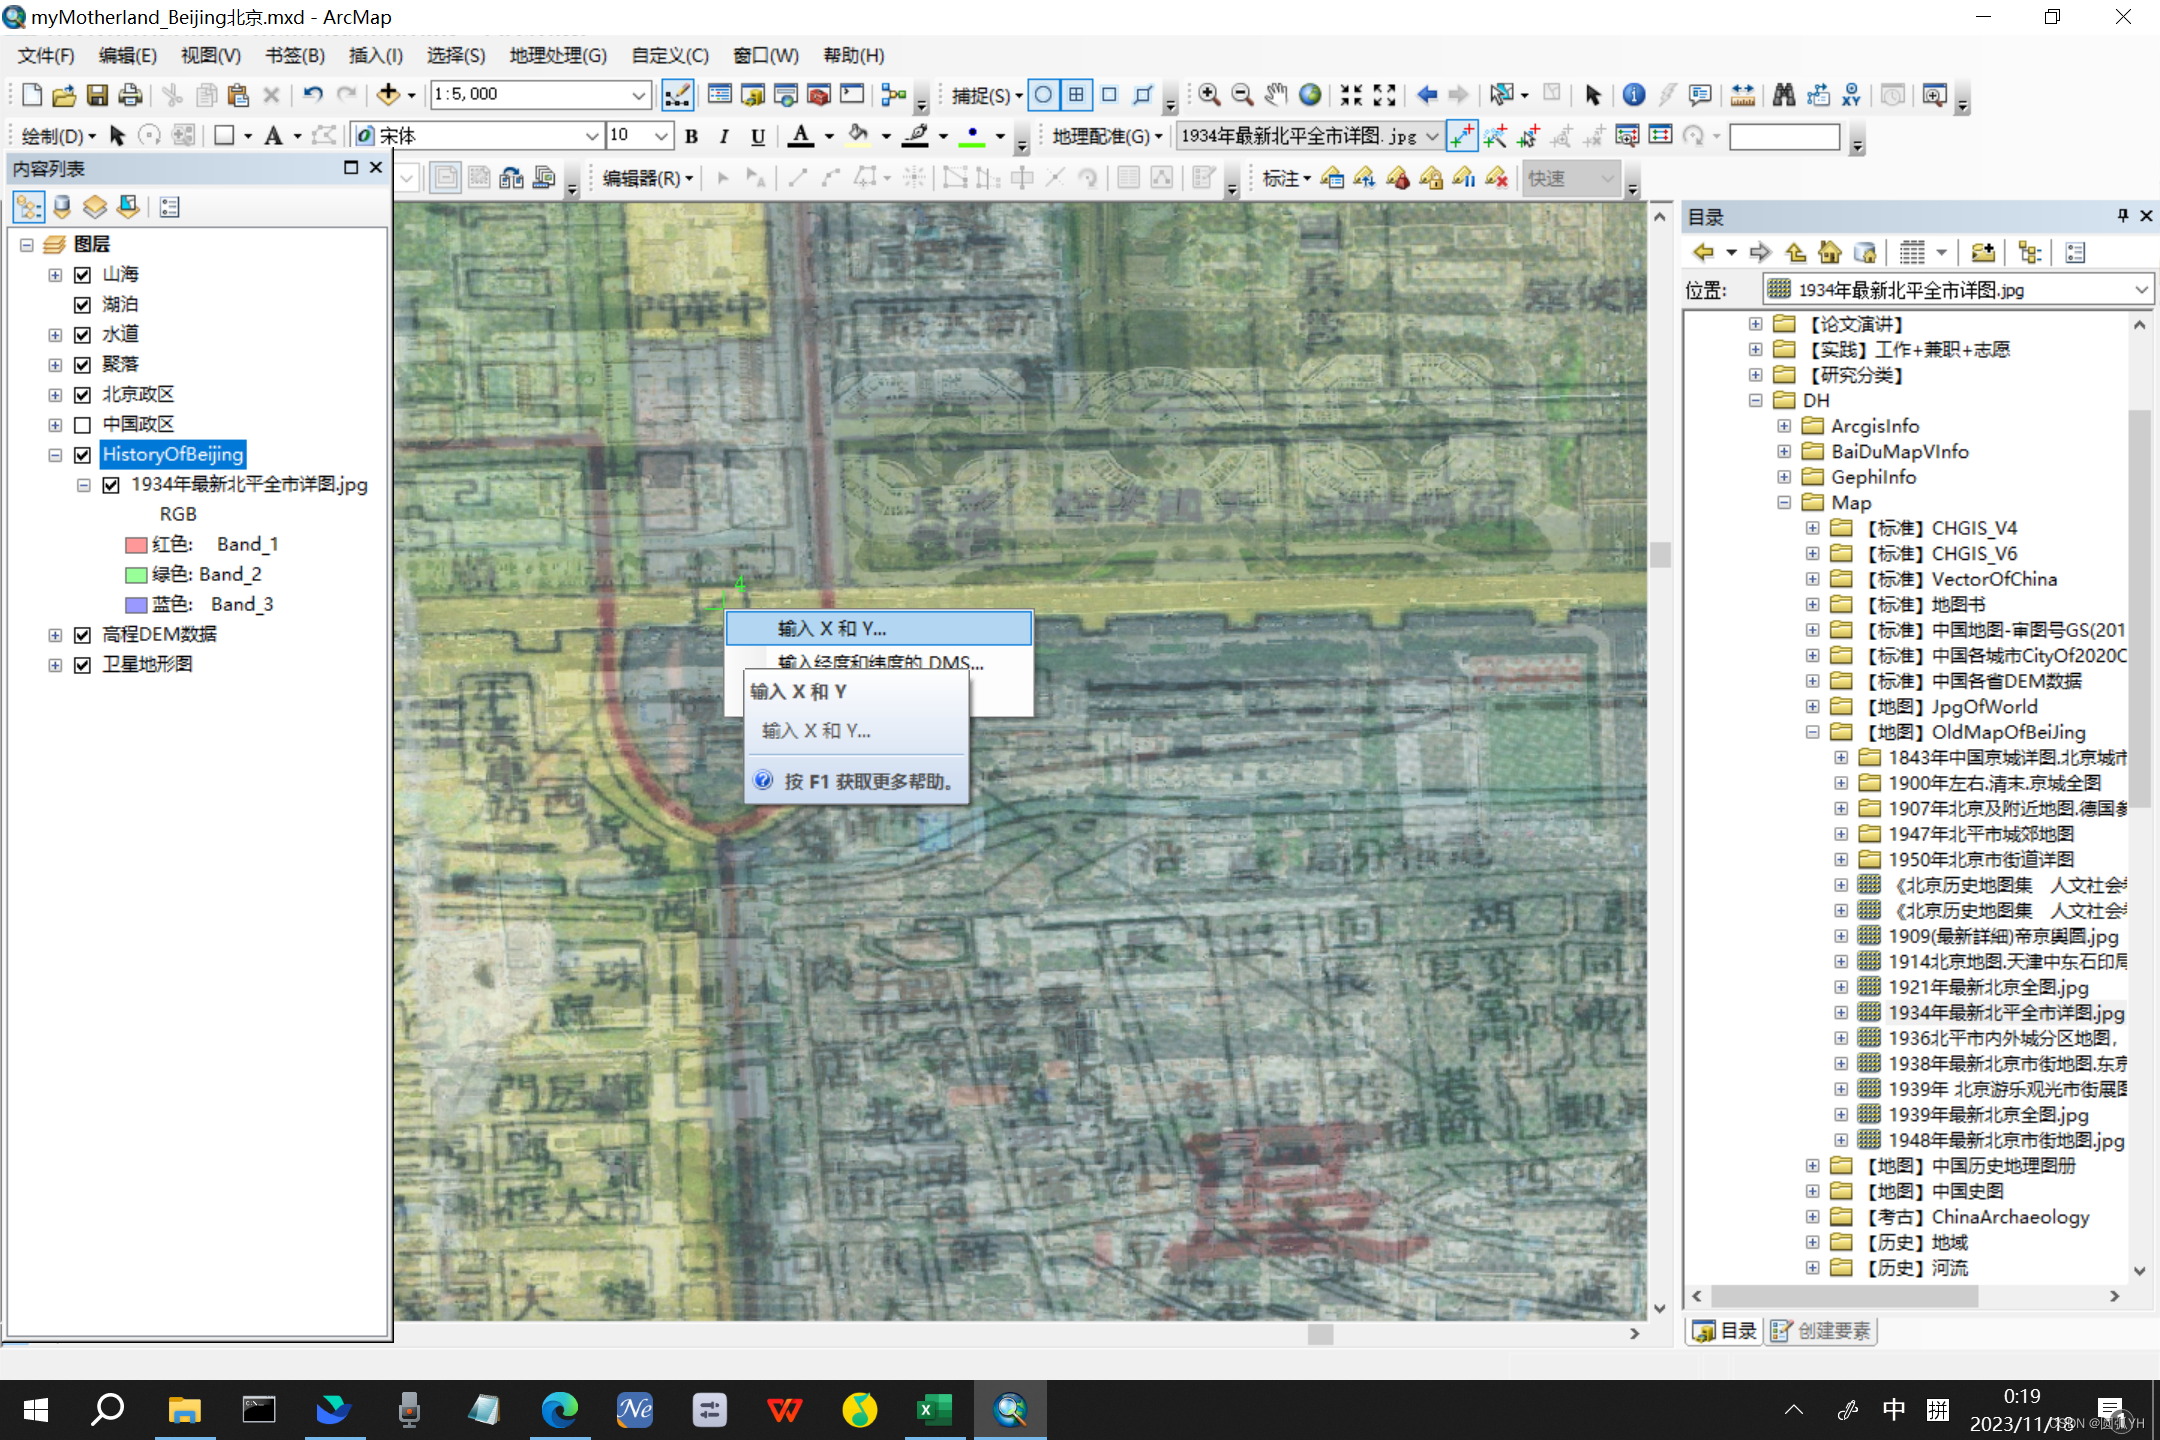2160x1440 pixels.
Task: Expand the 1947年北平市城郊地图 catalog folder
Action: pos(1840,834)
